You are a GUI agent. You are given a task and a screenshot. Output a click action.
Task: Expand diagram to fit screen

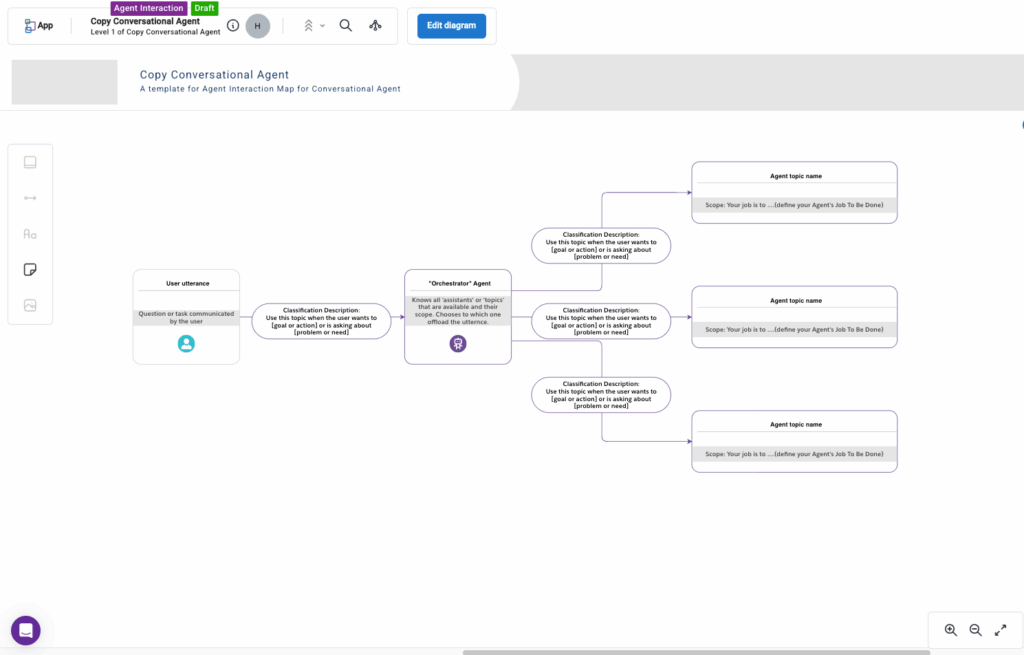click(1000, 630)
